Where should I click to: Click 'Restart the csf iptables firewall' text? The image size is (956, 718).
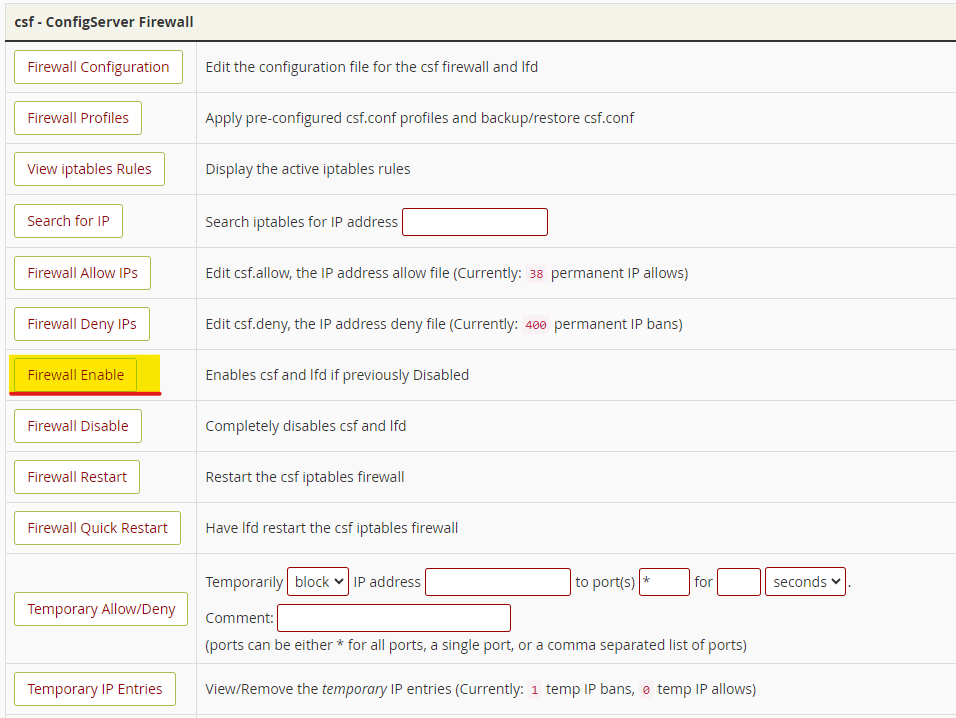(305, 477)
